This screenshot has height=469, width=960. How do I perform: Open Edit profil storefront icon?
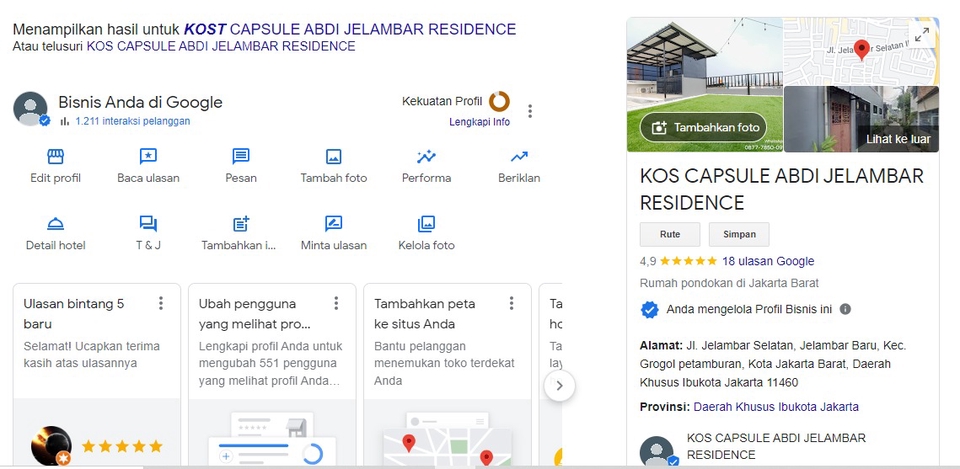[x=55, y=157]
